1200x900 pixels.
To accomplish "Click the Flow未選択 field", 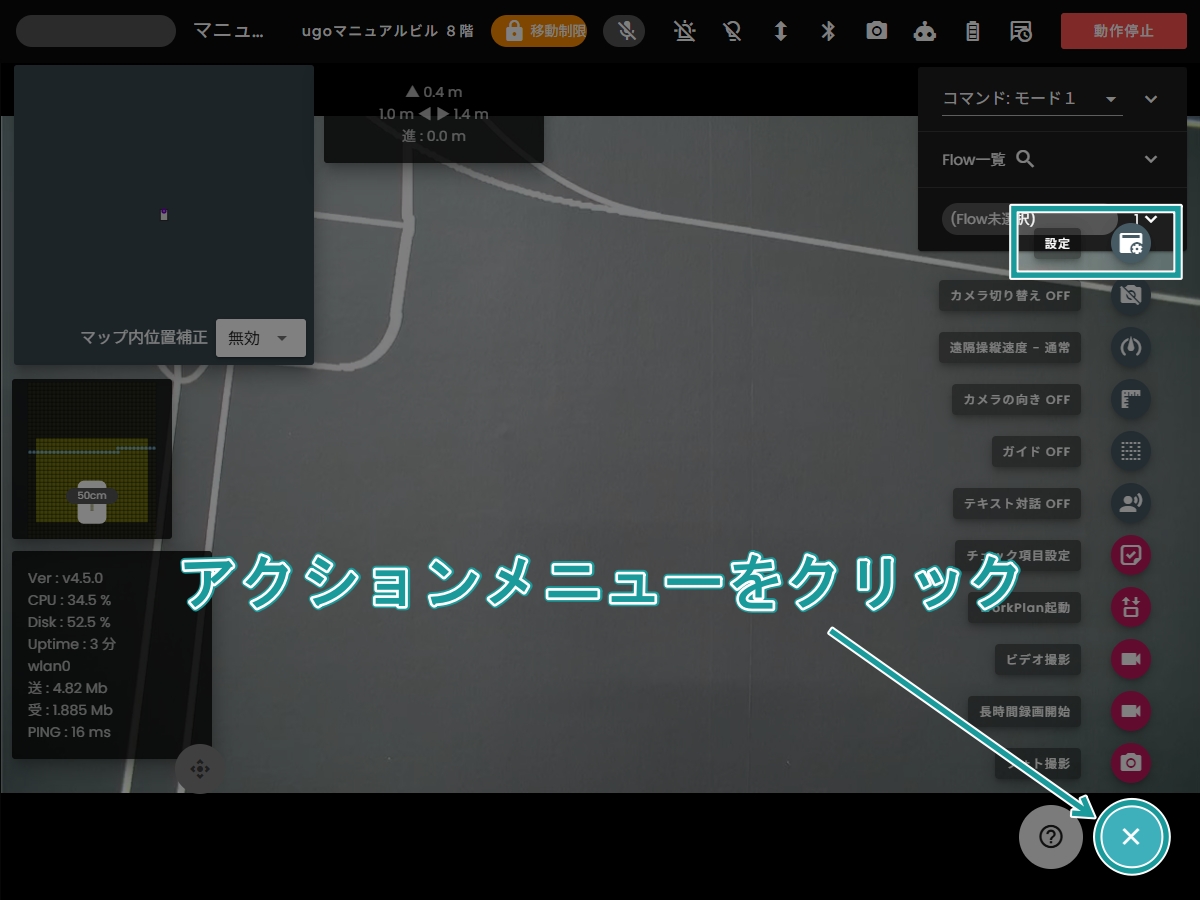I will [1030, 219].
